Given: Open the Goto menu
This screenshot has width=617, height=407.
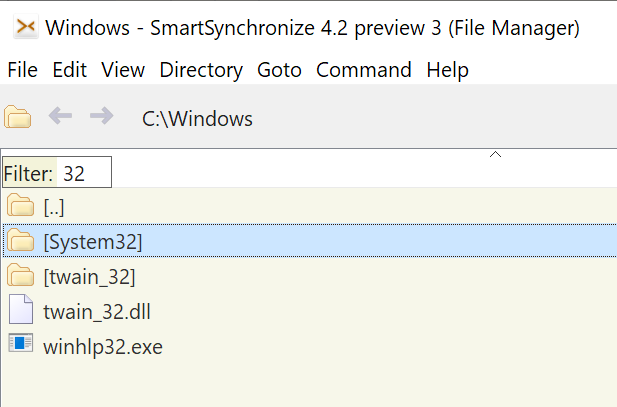Looking at the screenshot, I should pyautogui.click(x=279, y=70).
